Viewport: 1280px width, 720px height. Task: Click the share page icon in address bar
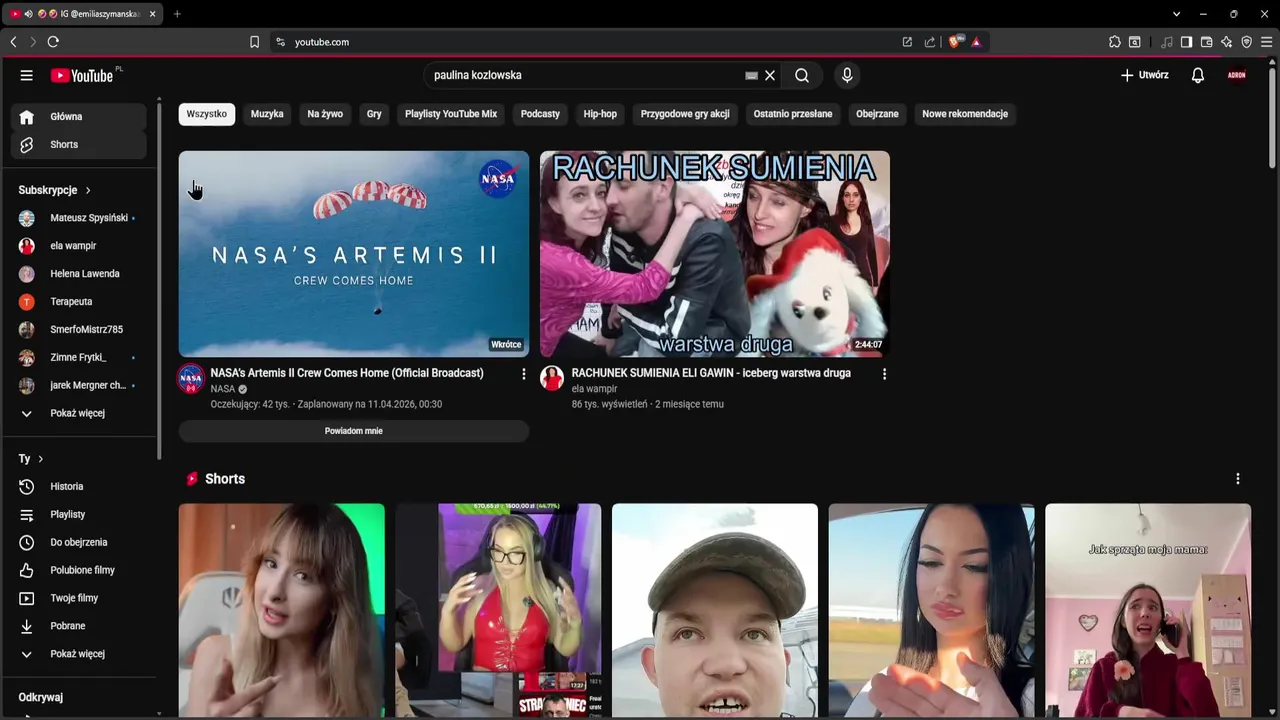930,42
